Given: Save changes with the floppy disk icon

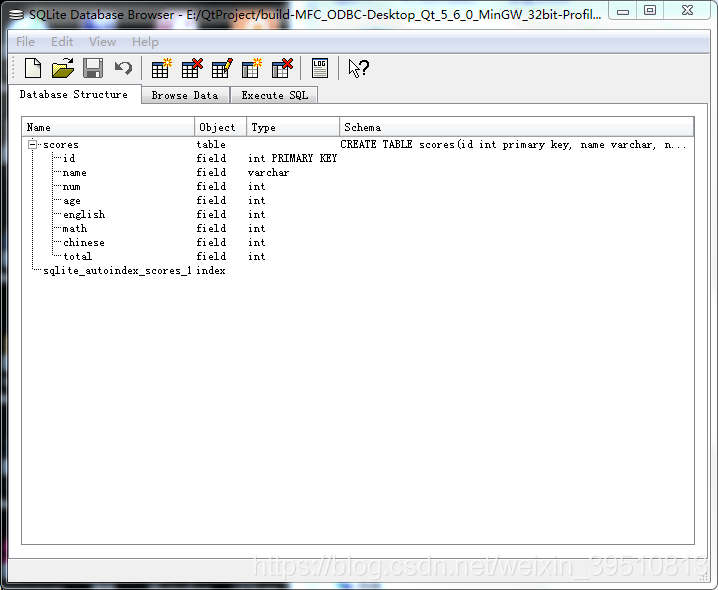Looking at the screenshot, I should click(x=93, y=68).
